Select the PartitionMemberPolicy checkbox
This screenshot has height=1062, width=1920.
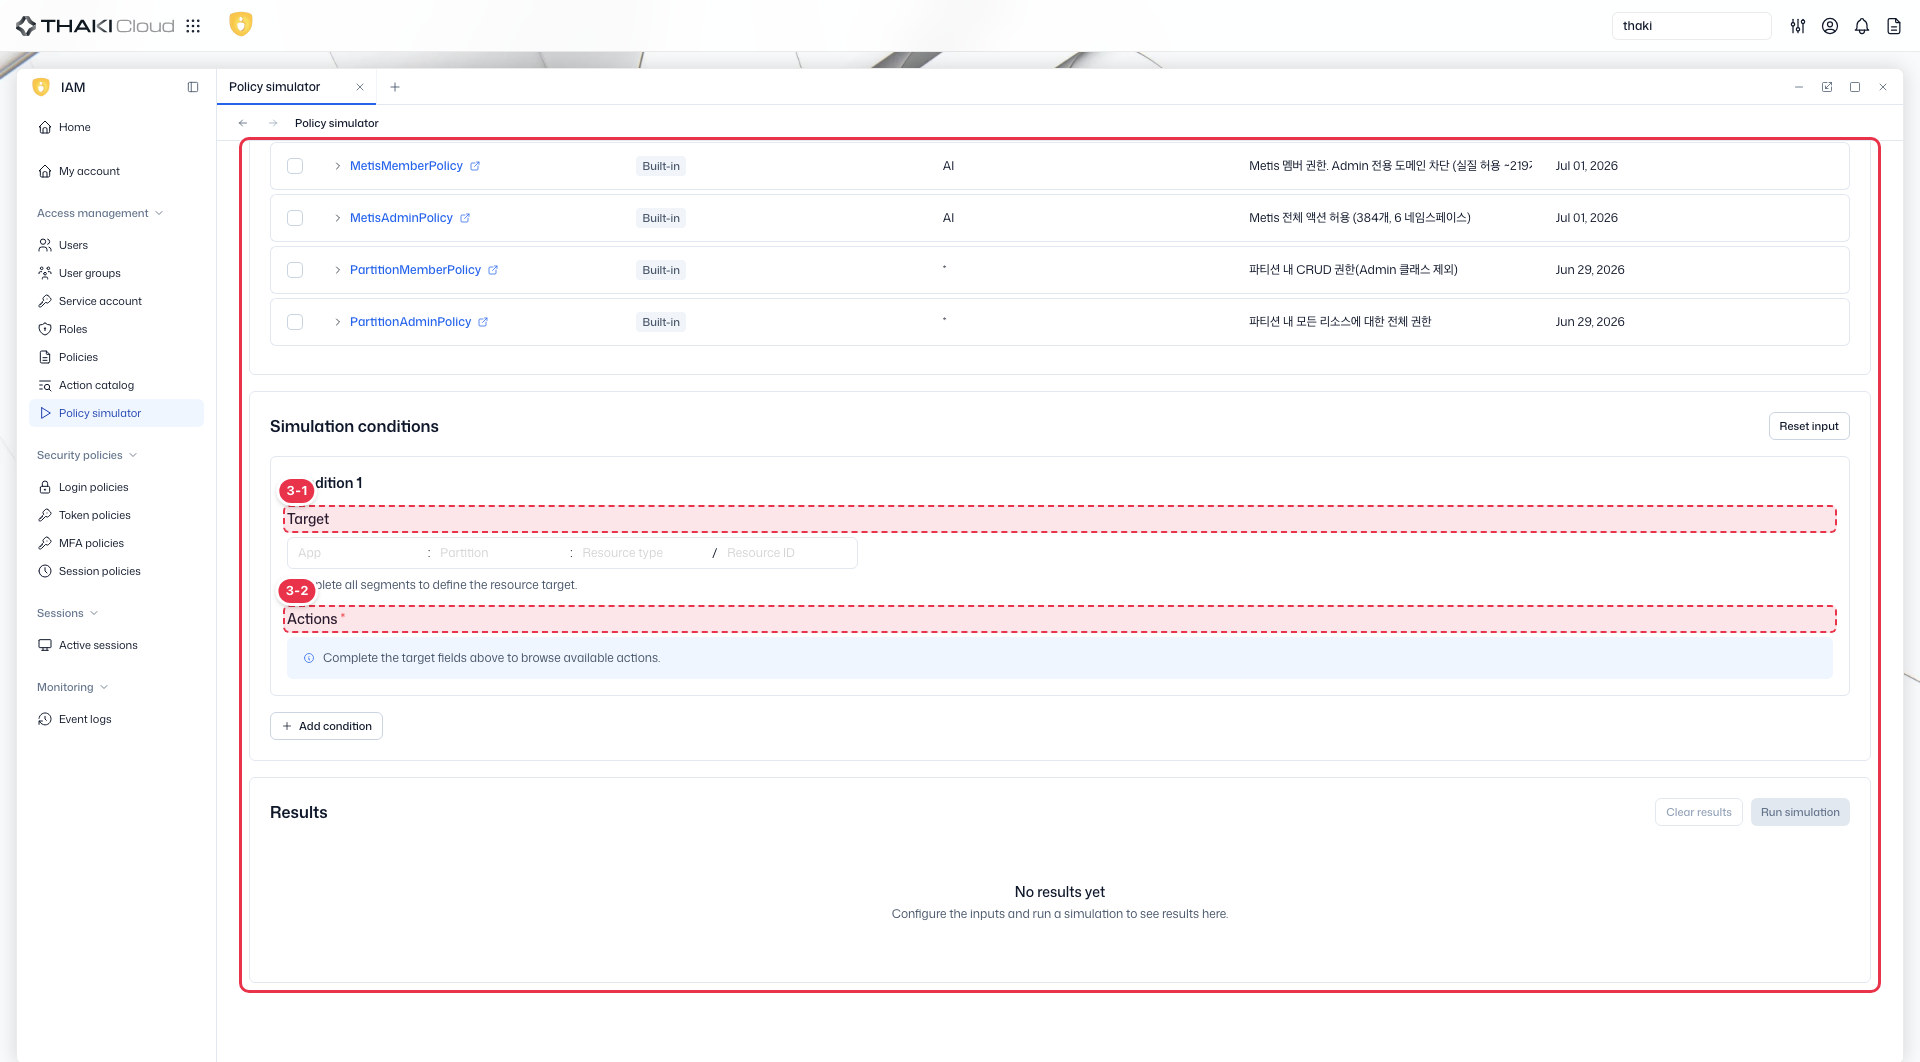point(295,270)
